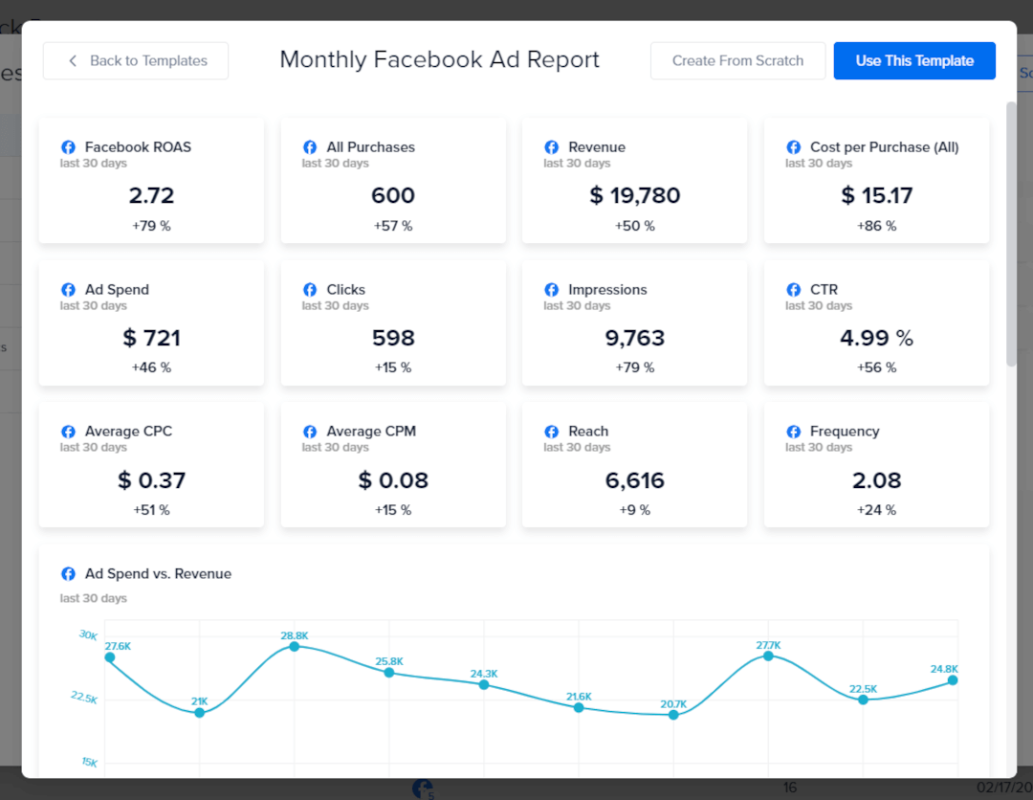Viewport: 1033px width, 800px height.
Task: Click Facebook icon beside Impressions
Action: coord(552,290)
